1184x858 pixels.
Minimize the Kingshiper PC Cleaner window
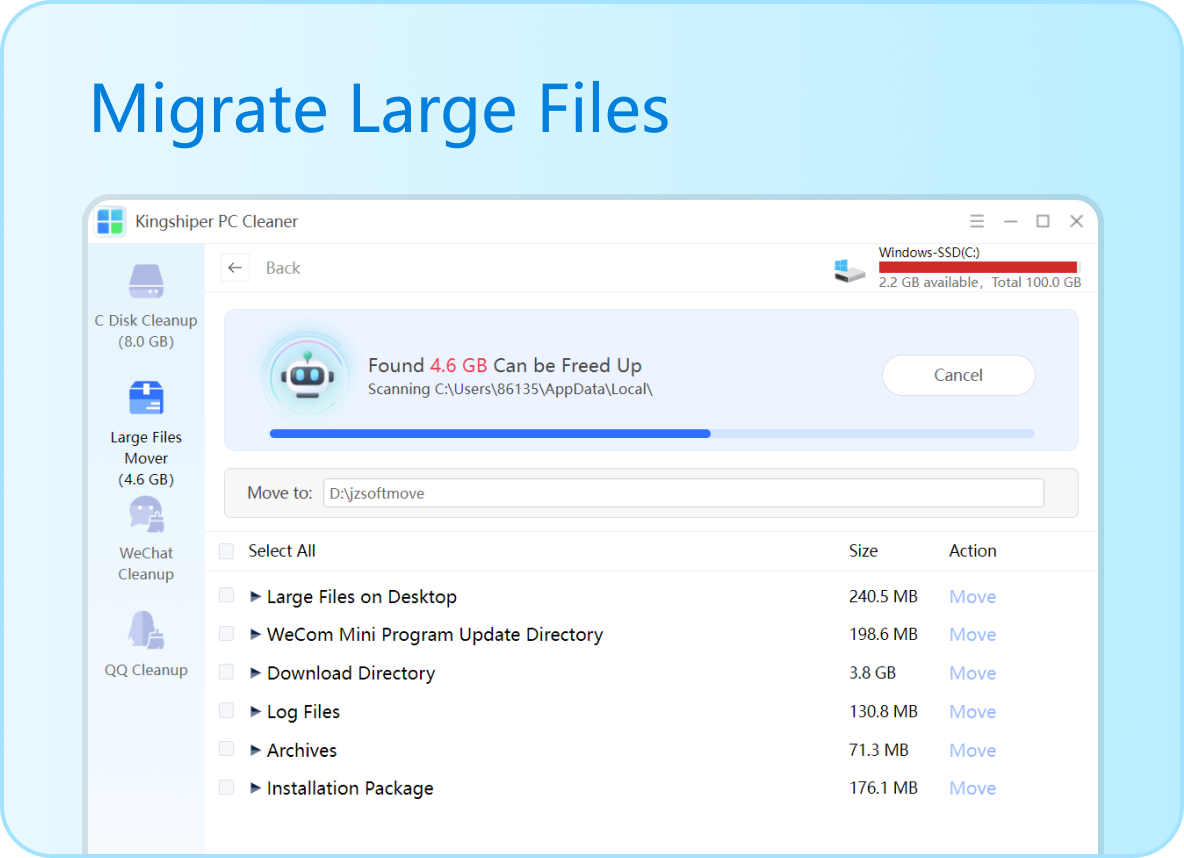point(1010,221)
